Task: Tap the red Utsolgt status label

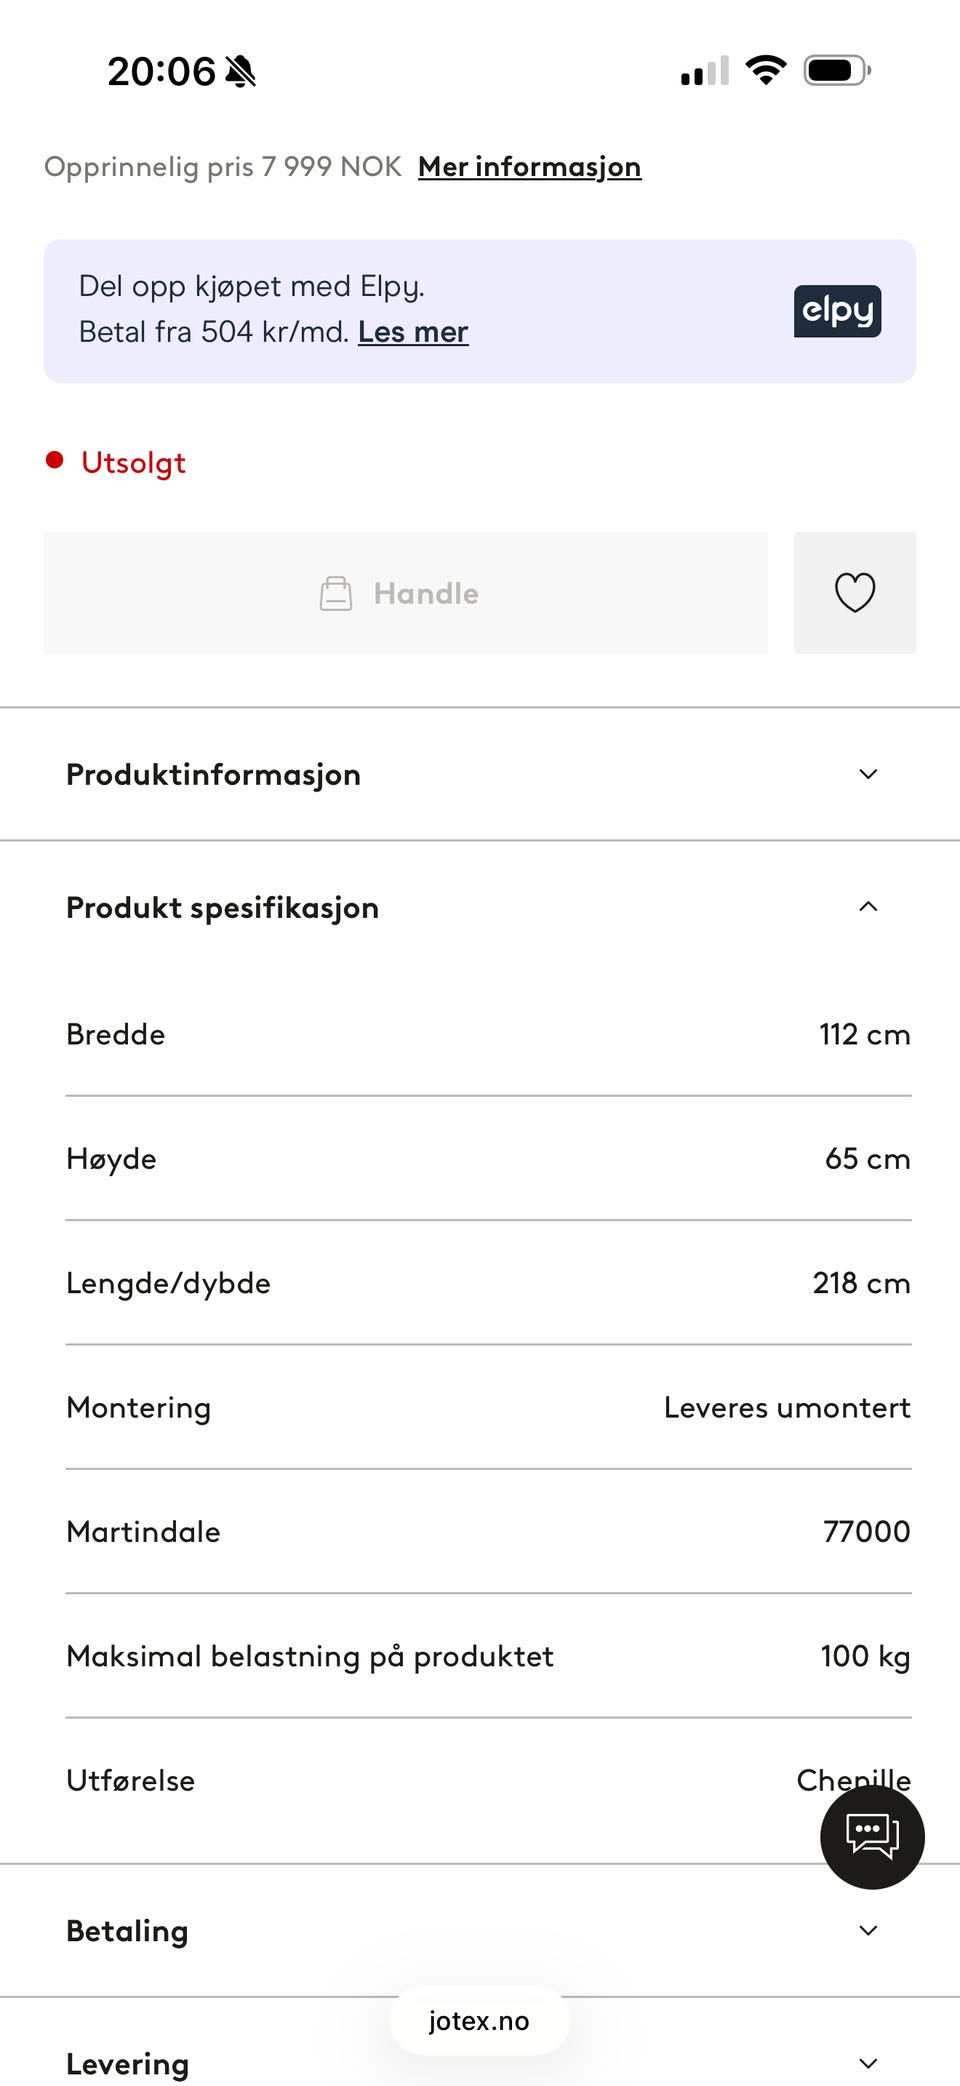Action: (133, 463)
